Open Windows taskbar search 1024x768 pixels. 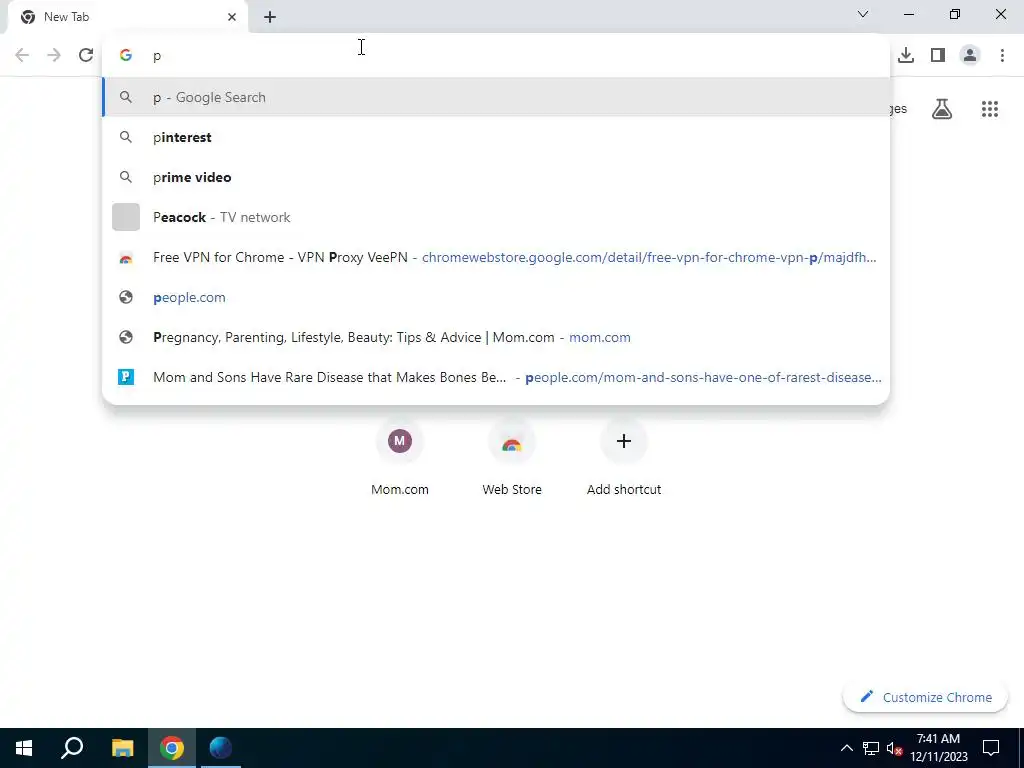click(x=72, y=748)
